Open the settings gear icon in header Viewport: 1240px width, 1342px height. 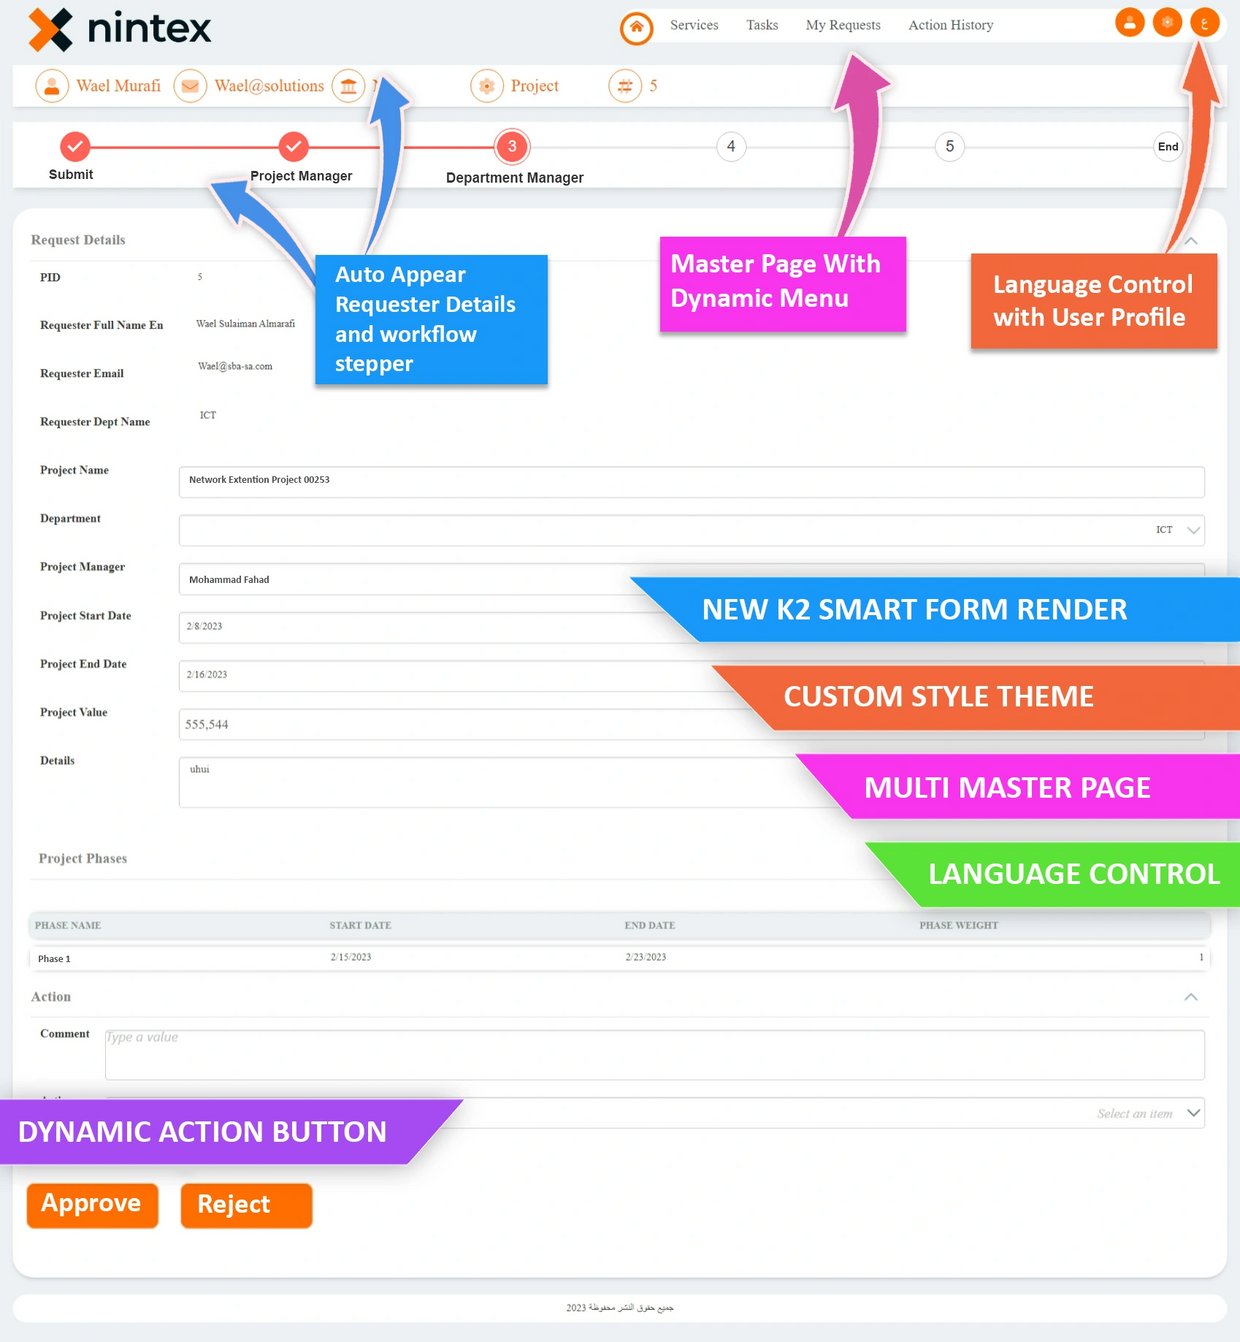pos(1167,22)
